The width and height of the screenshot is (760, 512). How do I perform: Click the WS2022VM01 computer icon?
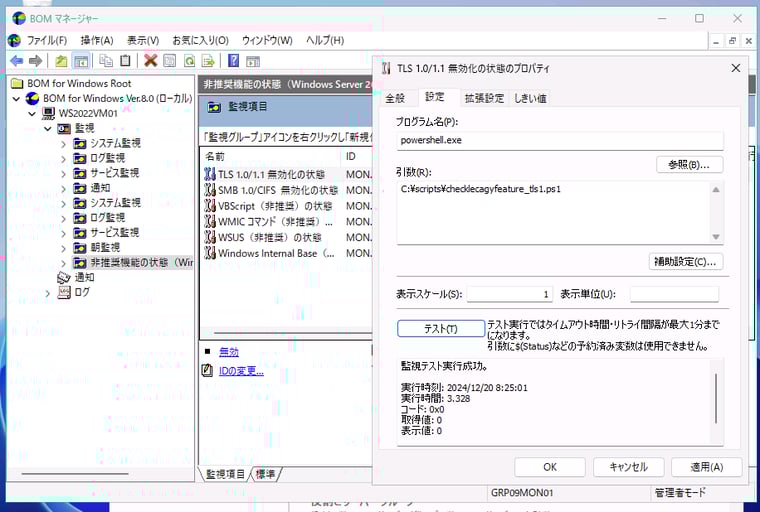point(48,113)
